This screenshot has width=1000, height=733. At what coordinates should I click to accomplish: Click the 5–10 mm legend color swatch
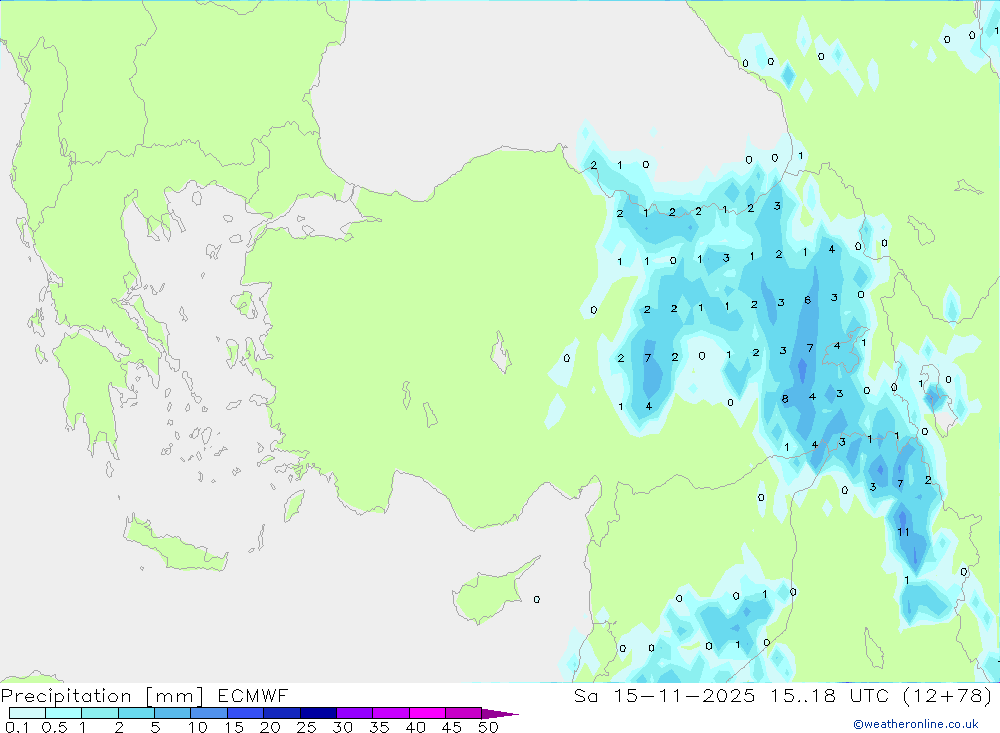point(172,713)
